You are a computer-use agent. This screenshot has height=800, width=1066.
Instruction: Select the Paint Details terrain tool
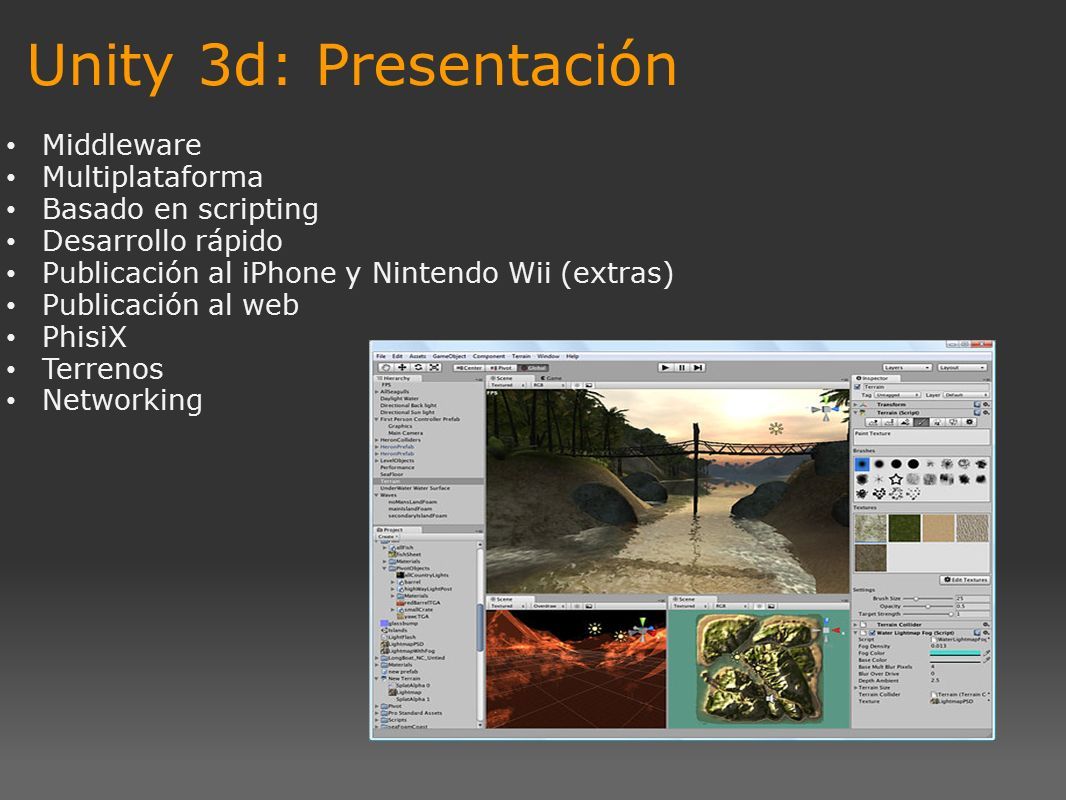(953, 422)
